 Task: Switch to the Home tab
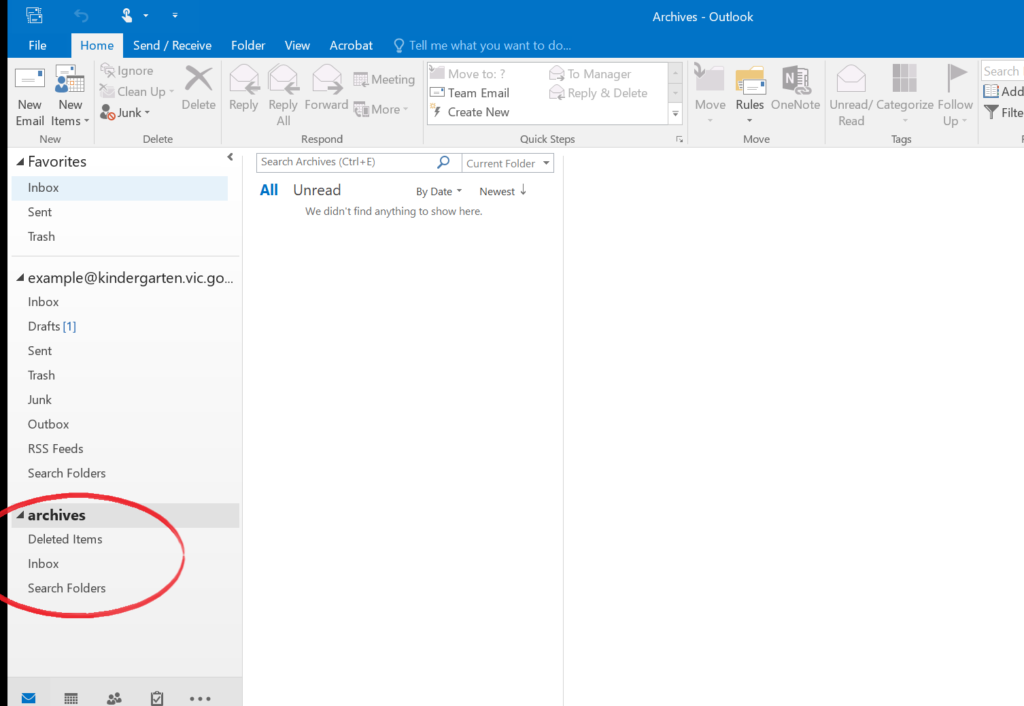[x=97, y=45]
